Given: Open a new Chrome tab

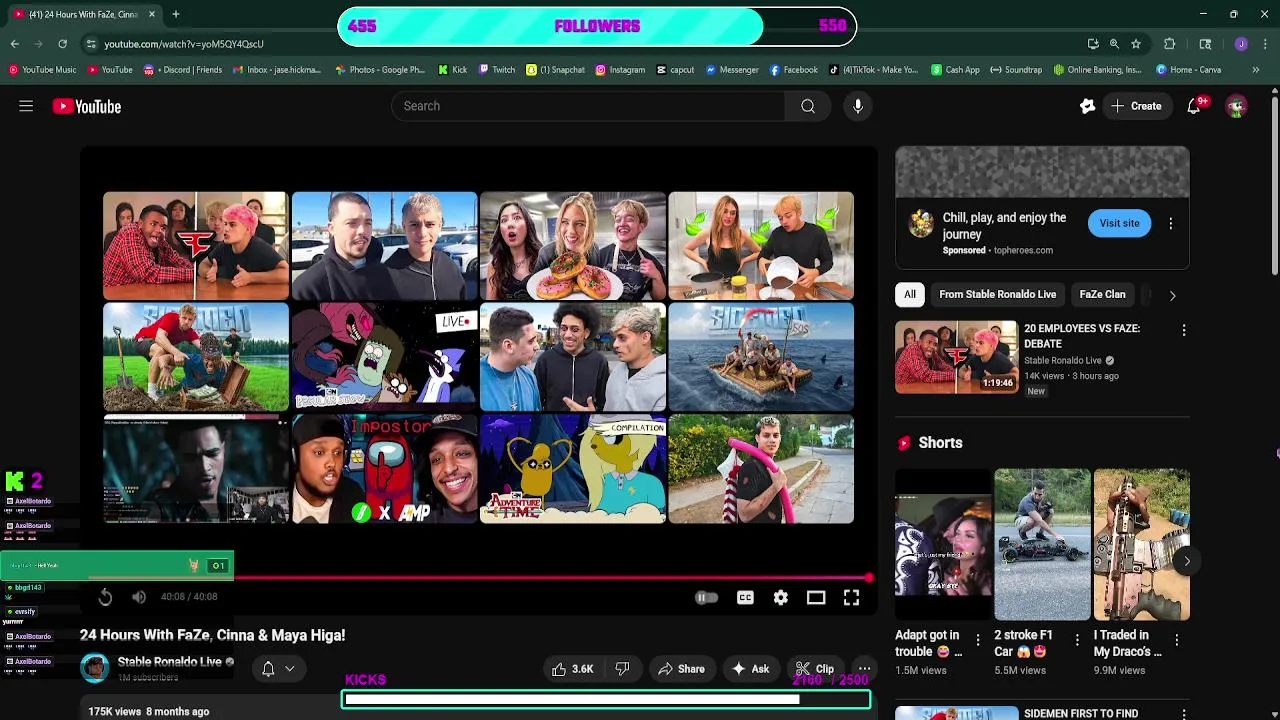Looking at the screenshot, I should 176,14.
